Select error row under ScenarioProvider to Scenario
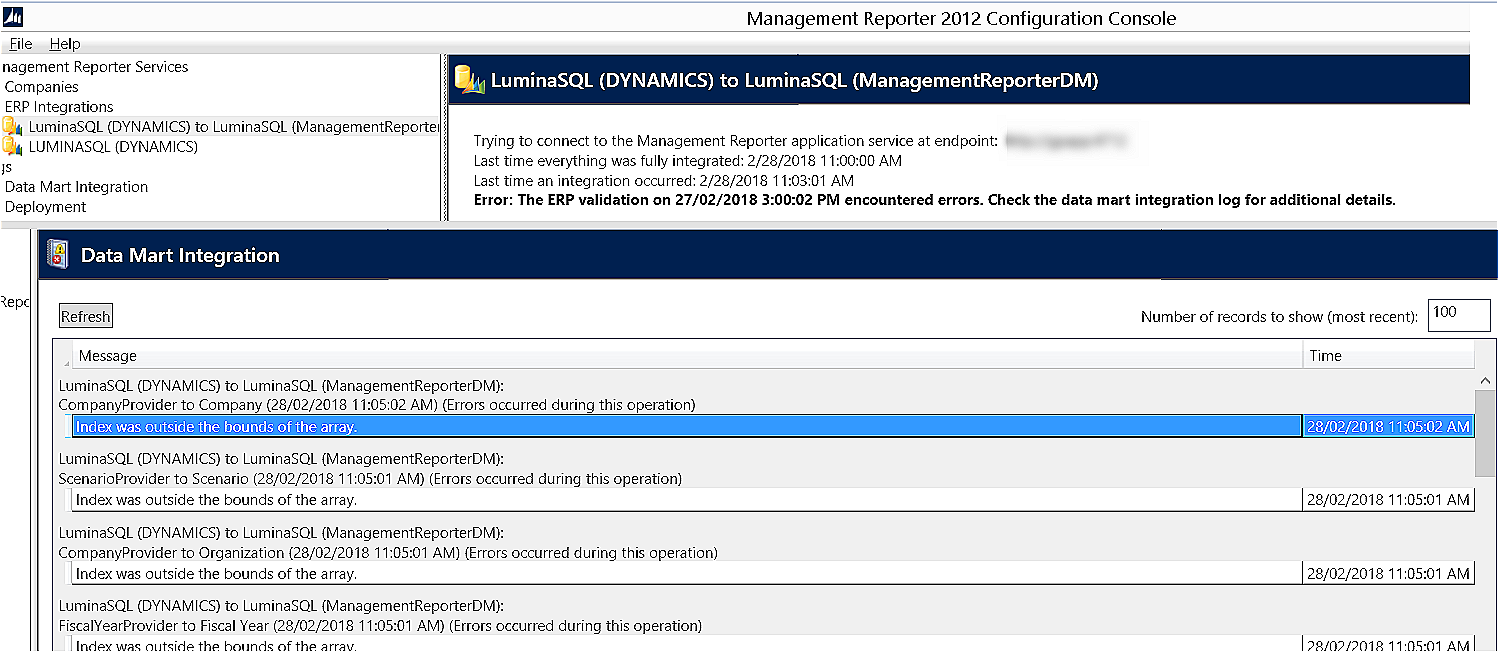The width and height of the screenshot is (1498, 661). 687,500
